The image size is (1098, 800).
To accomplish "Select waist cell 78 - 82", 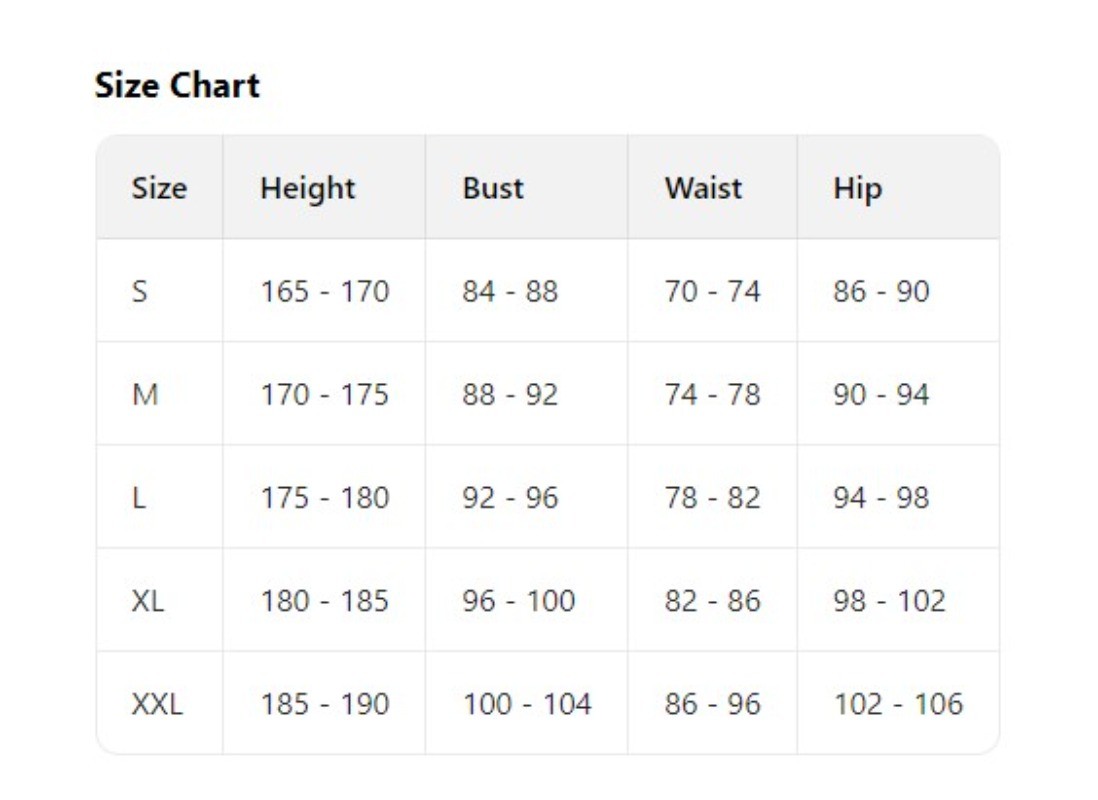I will coord(712,497).
